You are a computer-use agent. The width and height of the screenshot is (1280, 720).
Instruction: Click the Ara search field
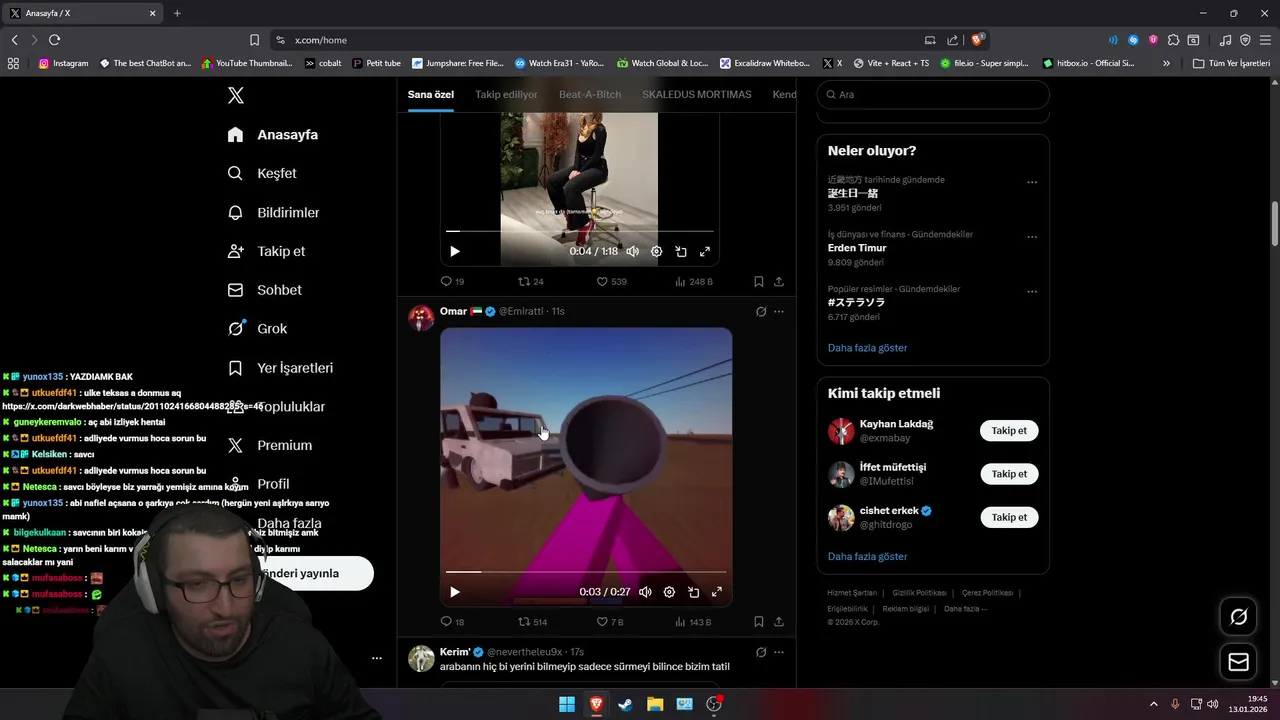[x=933, y=94]
